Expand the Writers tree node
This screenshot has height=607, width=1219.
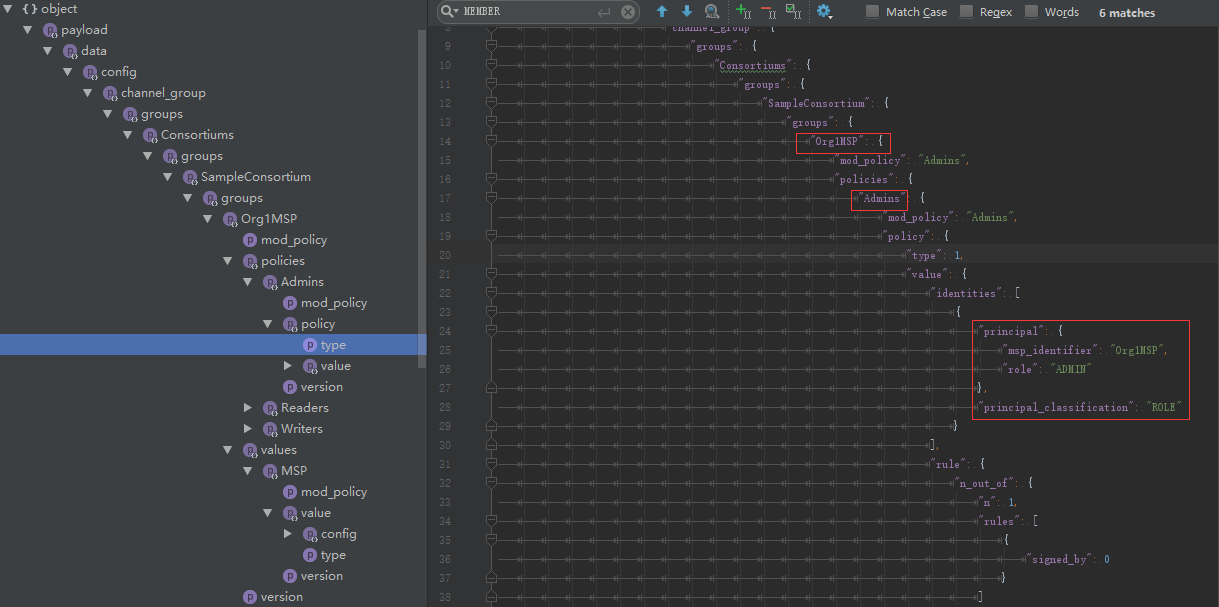click(x=248, y=429)
